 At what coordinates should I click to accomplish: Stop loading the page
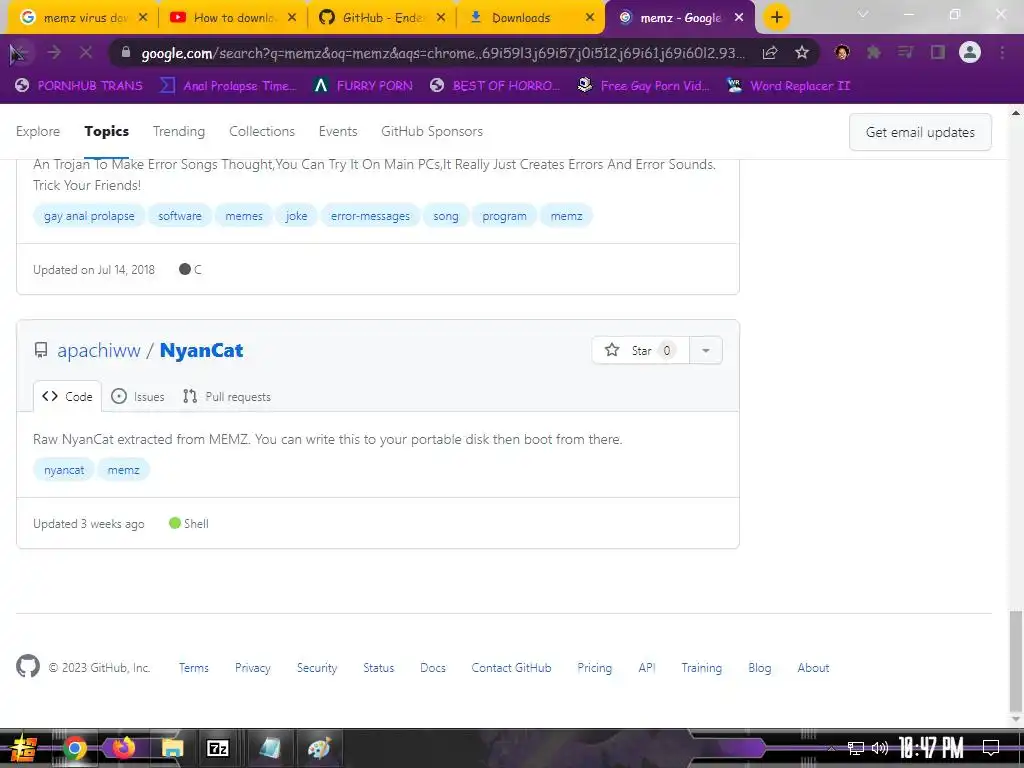point(86,52)
